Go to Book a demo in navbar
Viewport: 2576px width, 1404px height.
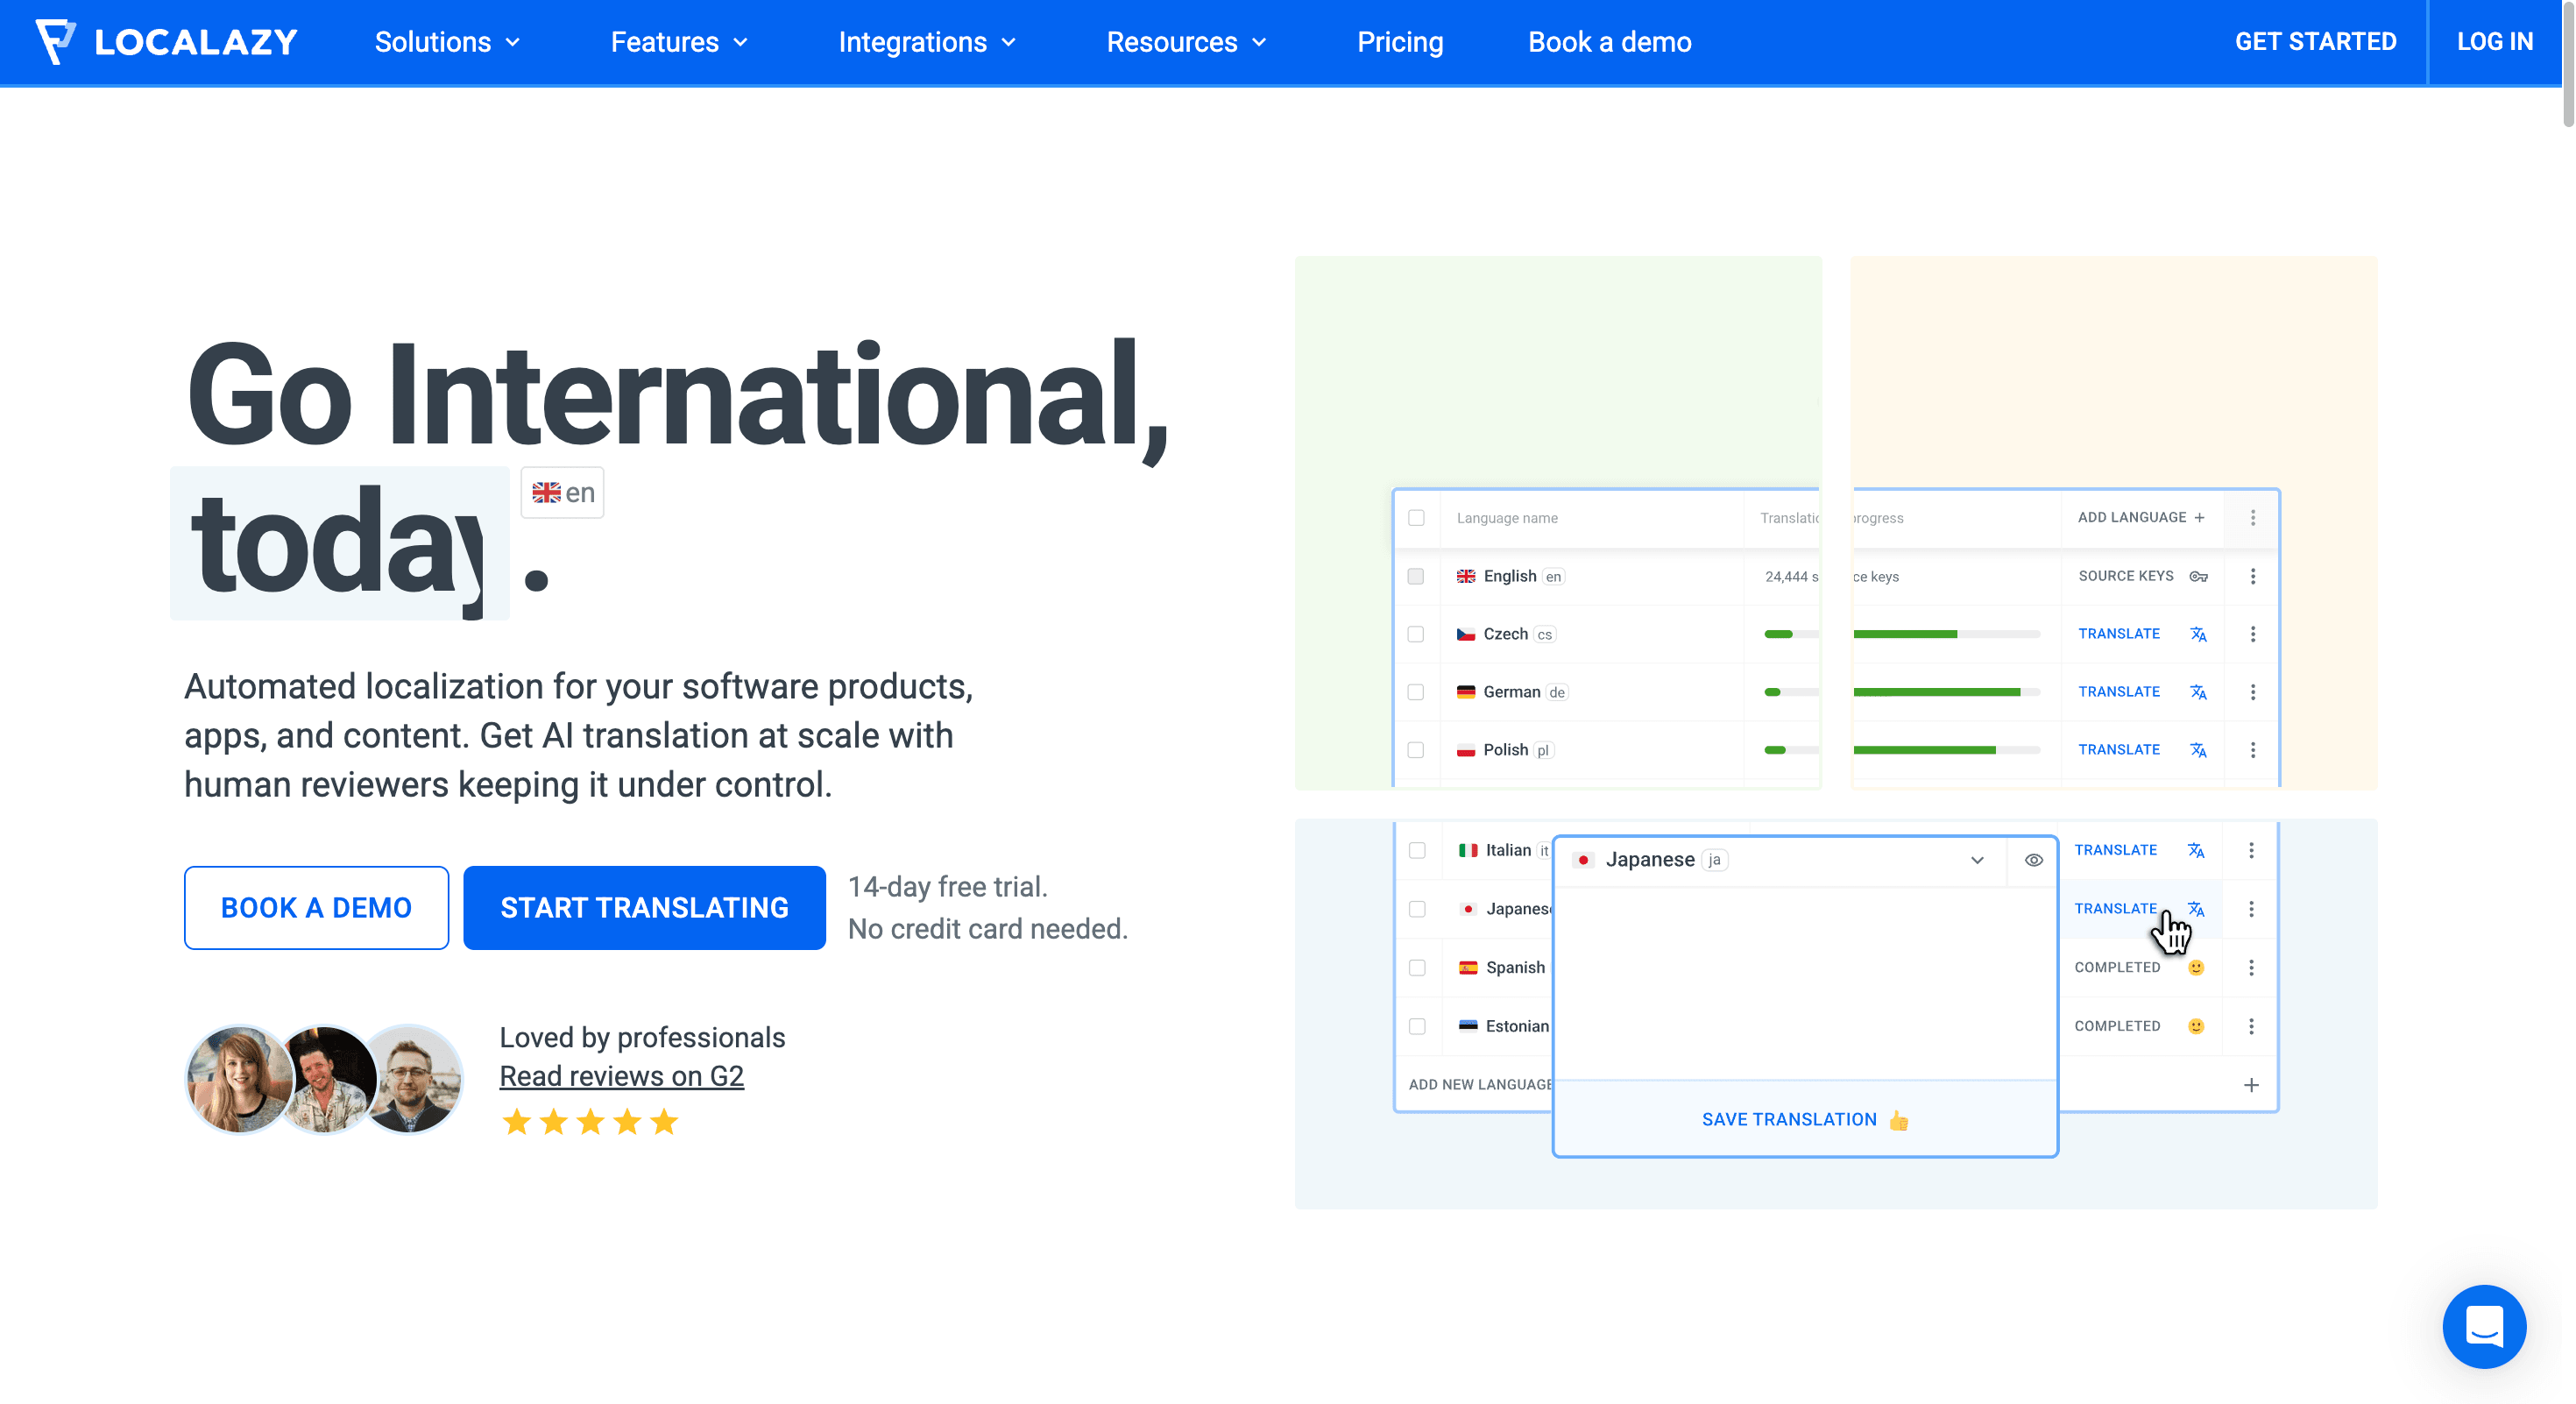click(1610, 42)
